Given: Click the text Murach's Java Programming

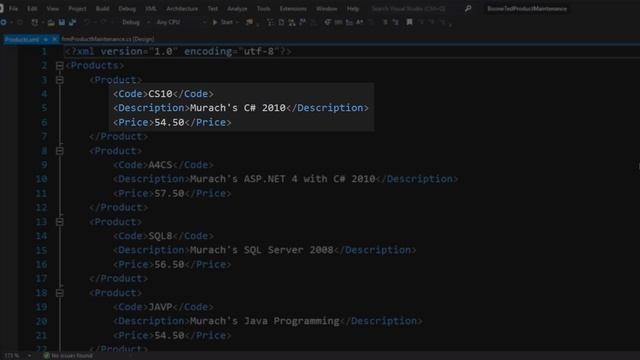Looking at the screenshot, I should pyautogui.click(x=264, y=321).
